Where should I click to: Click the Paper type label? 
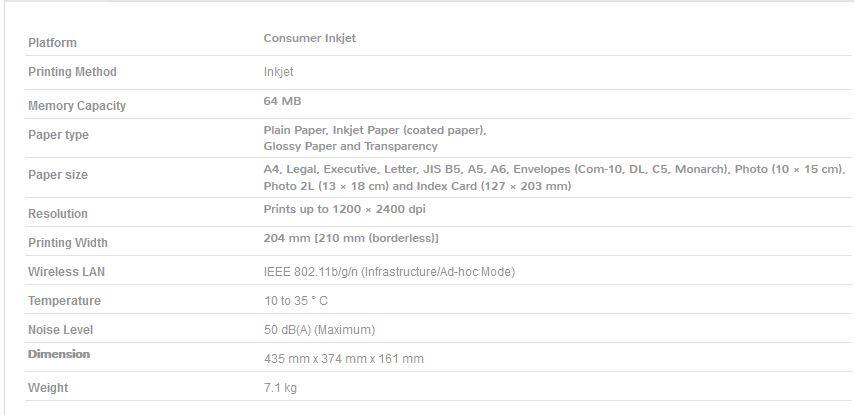coord(58,135)
